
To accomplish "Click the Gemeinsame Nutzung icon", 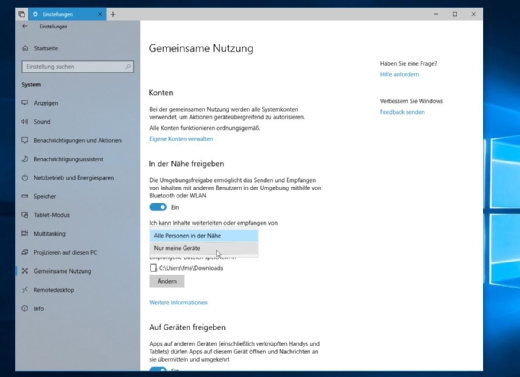I will [x=25, y=271].
